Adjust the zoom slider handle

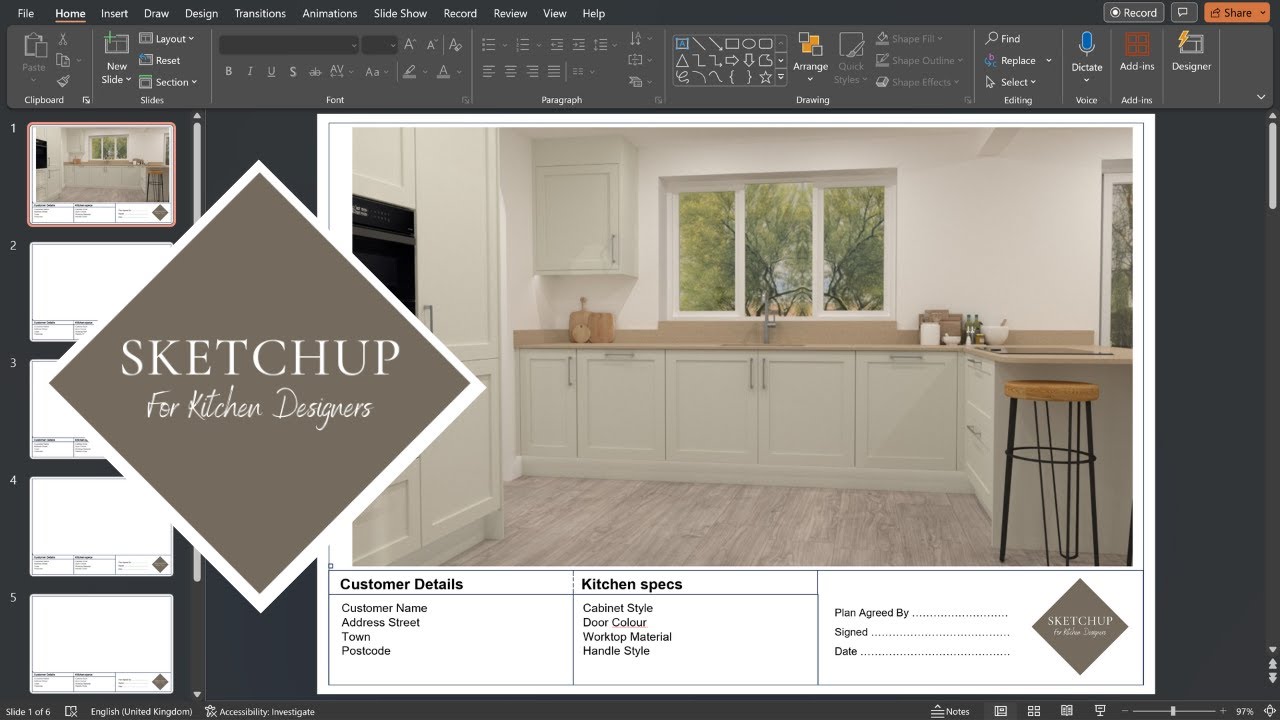(1173, 712)
